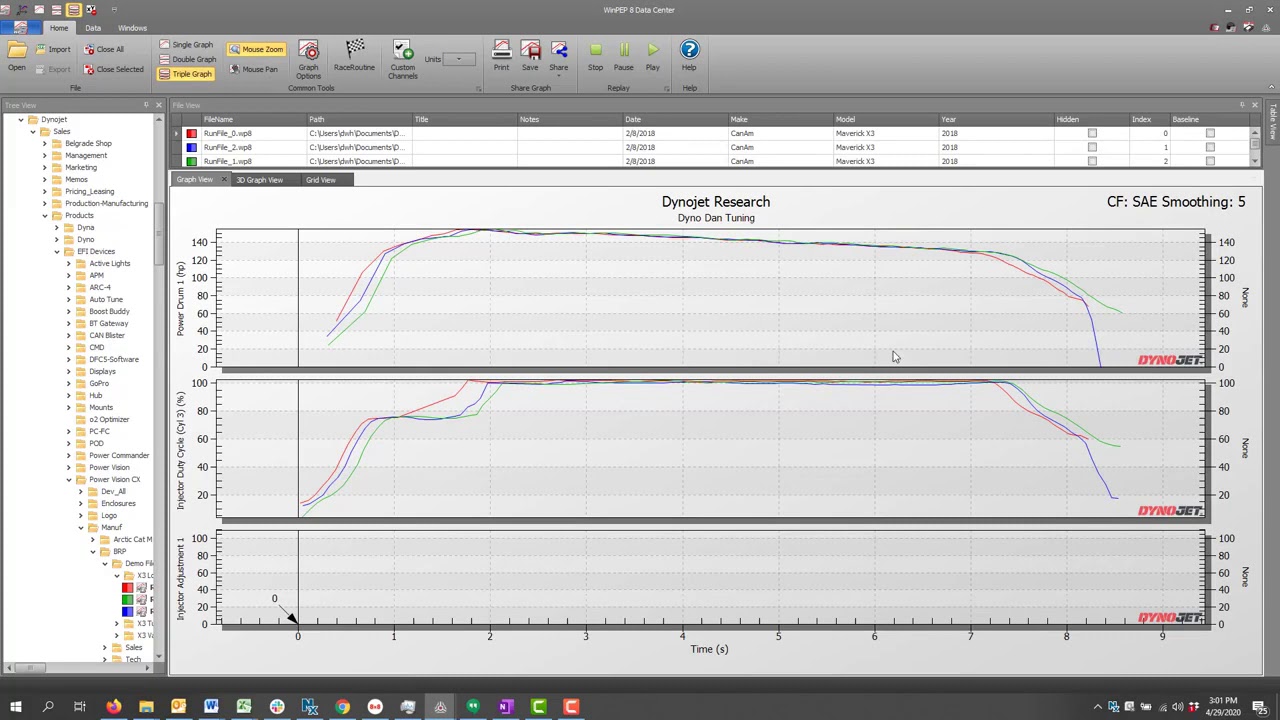Open Chrome from the taskbar
The width and height of the screenshot is (1280, 720).
point(342,707)
